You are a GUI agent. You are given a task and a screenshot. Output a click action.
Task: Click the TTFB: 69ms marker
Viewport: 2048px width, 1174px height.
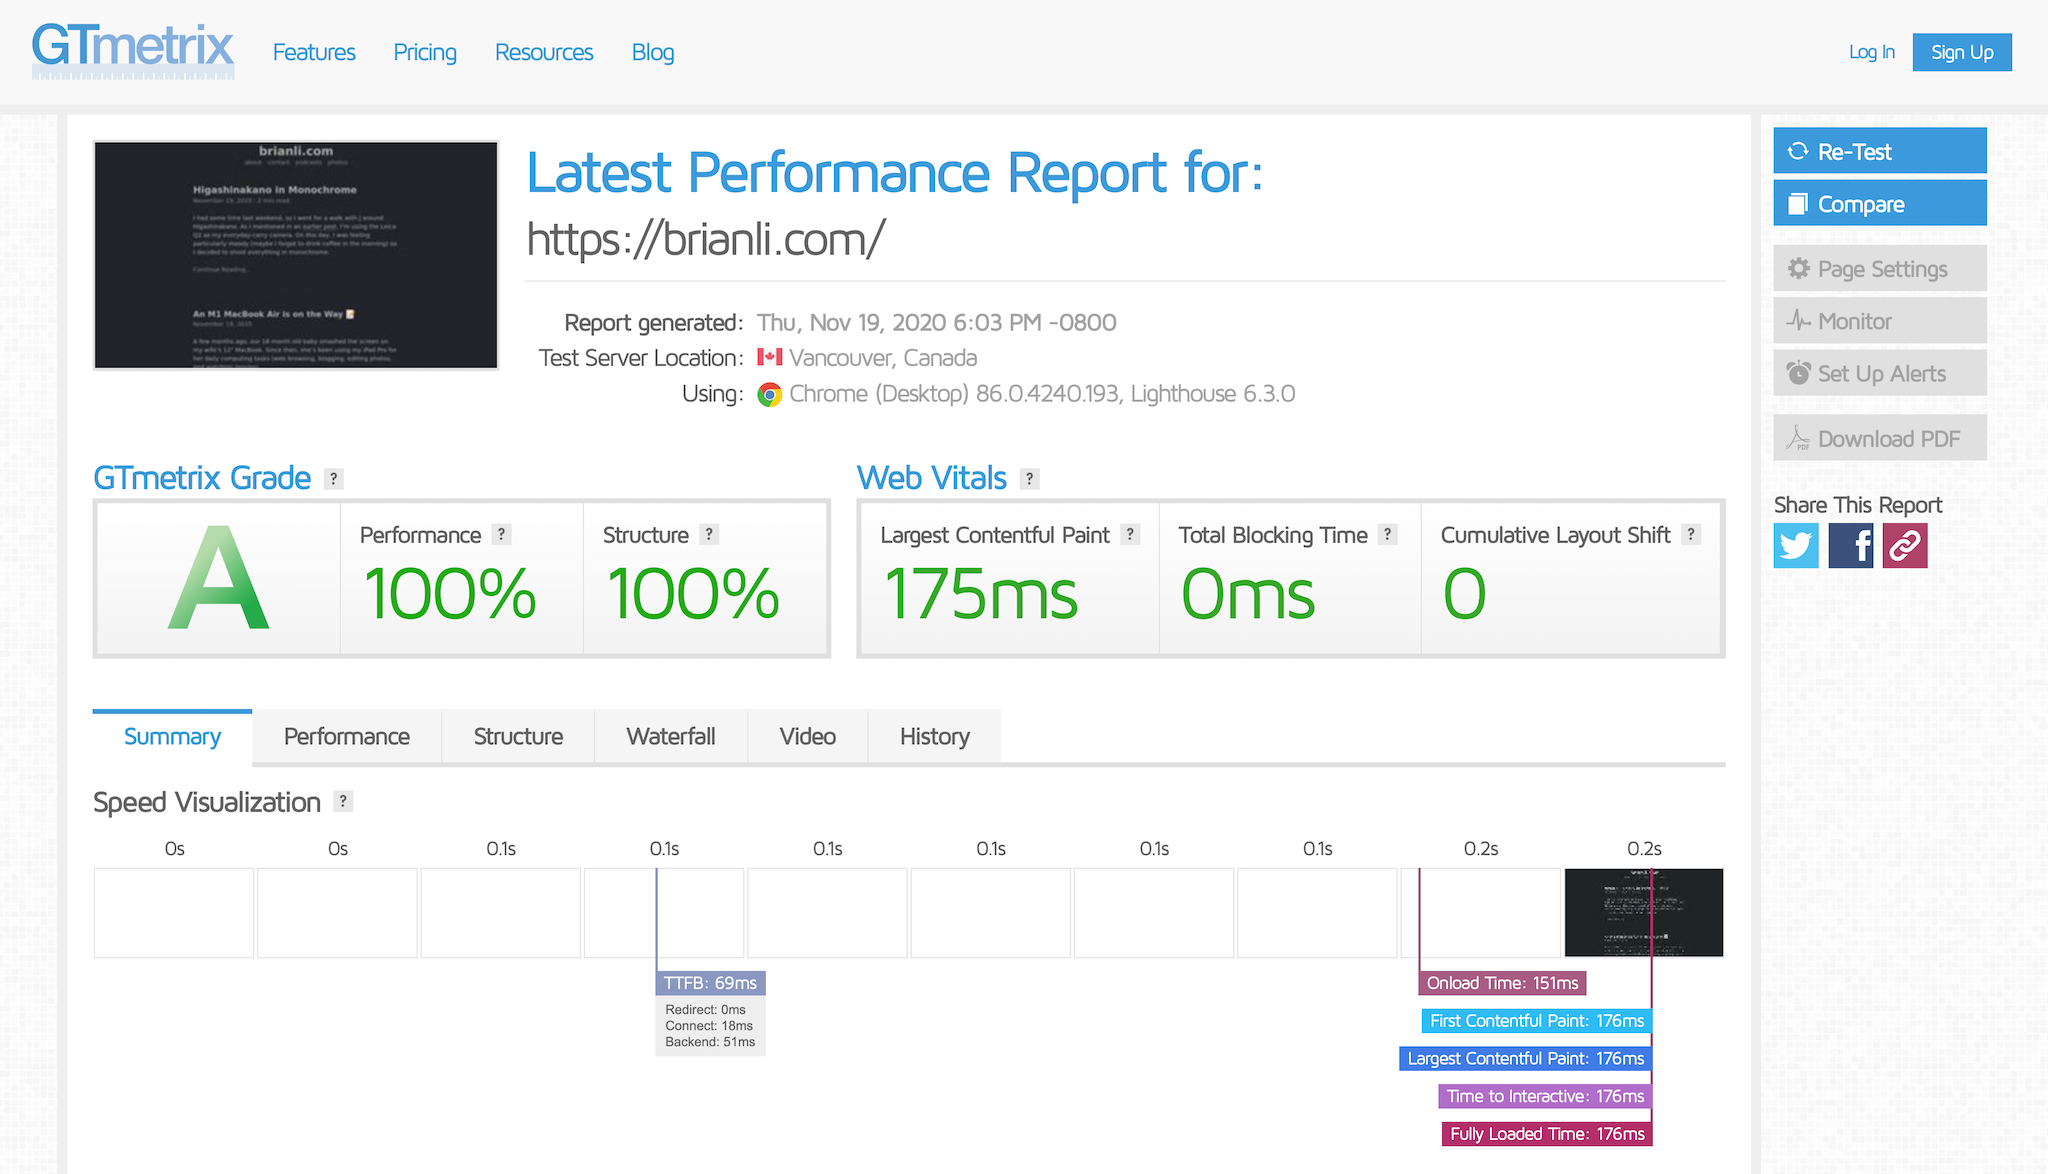click(711, 983)
